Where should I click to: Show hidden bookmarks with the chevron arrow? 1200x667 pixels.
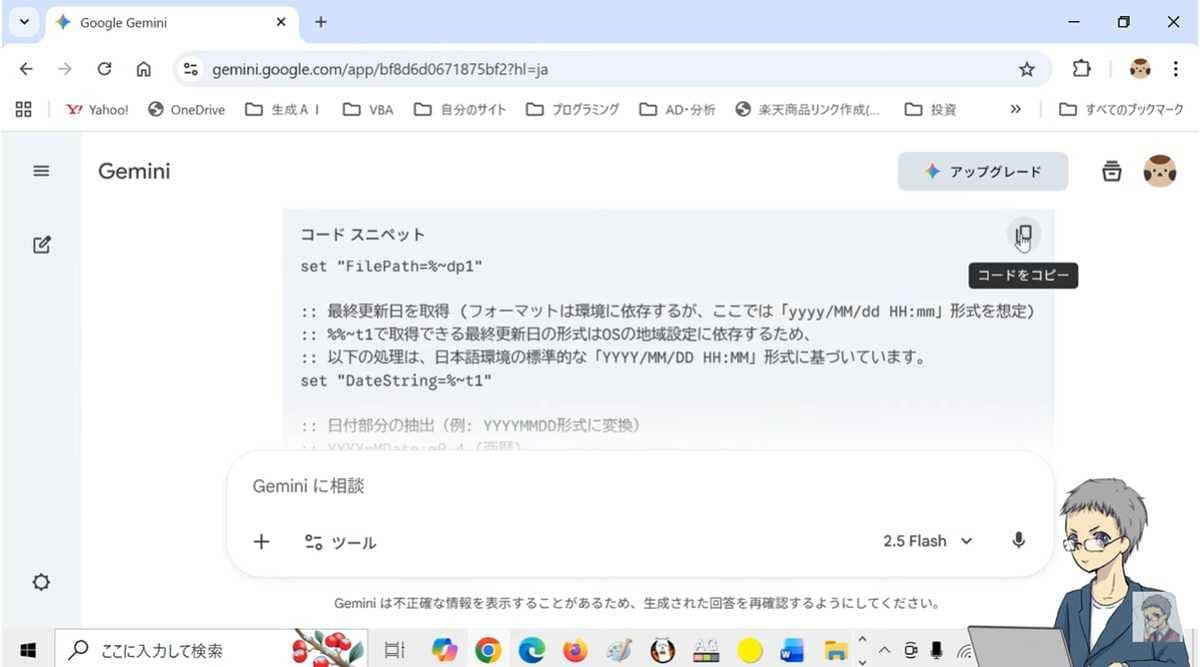click(x=1015, y=109)
